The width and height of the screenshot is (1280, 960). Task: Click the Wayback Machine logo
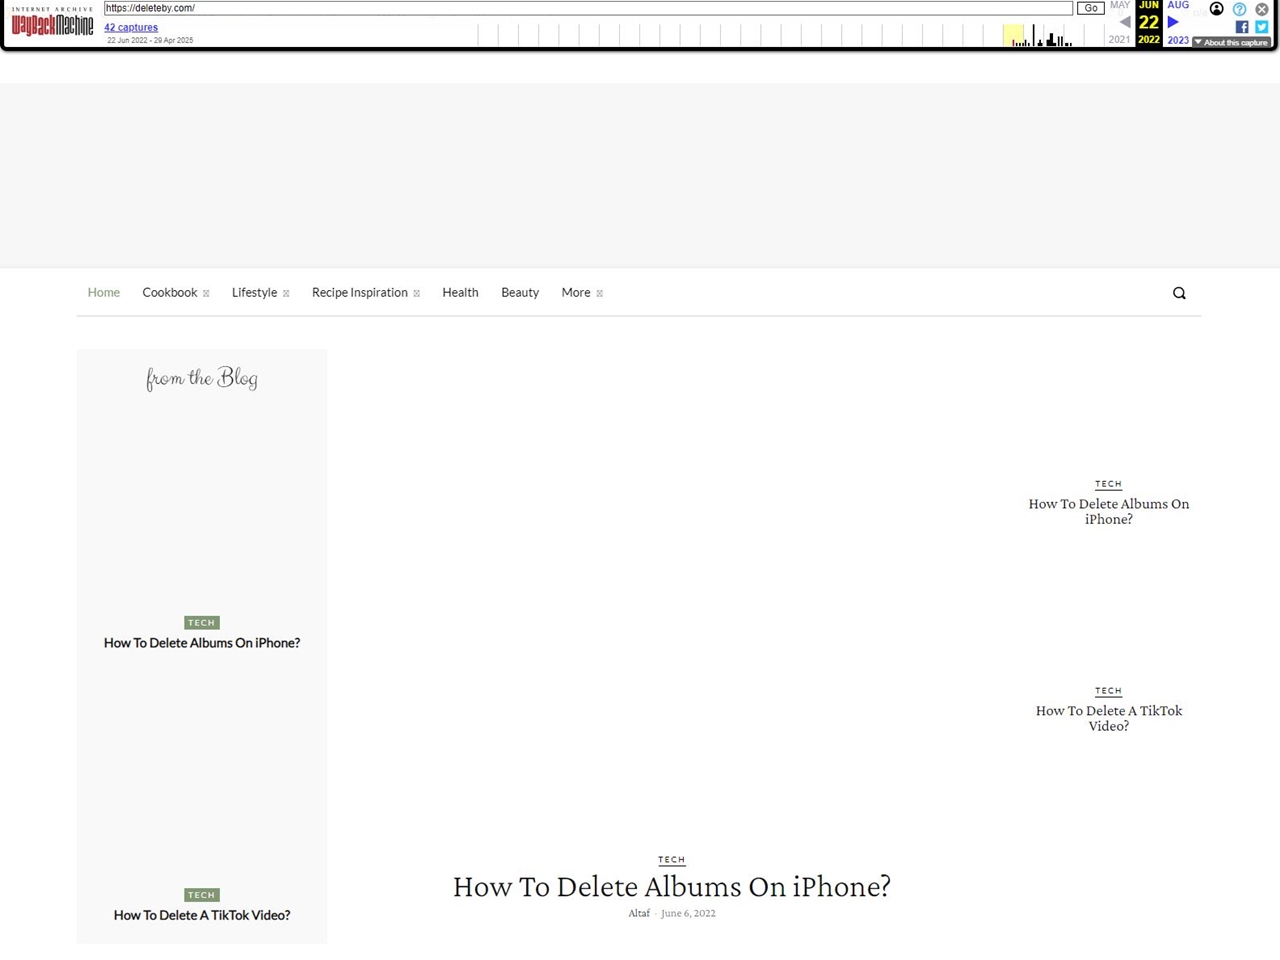[52, 24]
